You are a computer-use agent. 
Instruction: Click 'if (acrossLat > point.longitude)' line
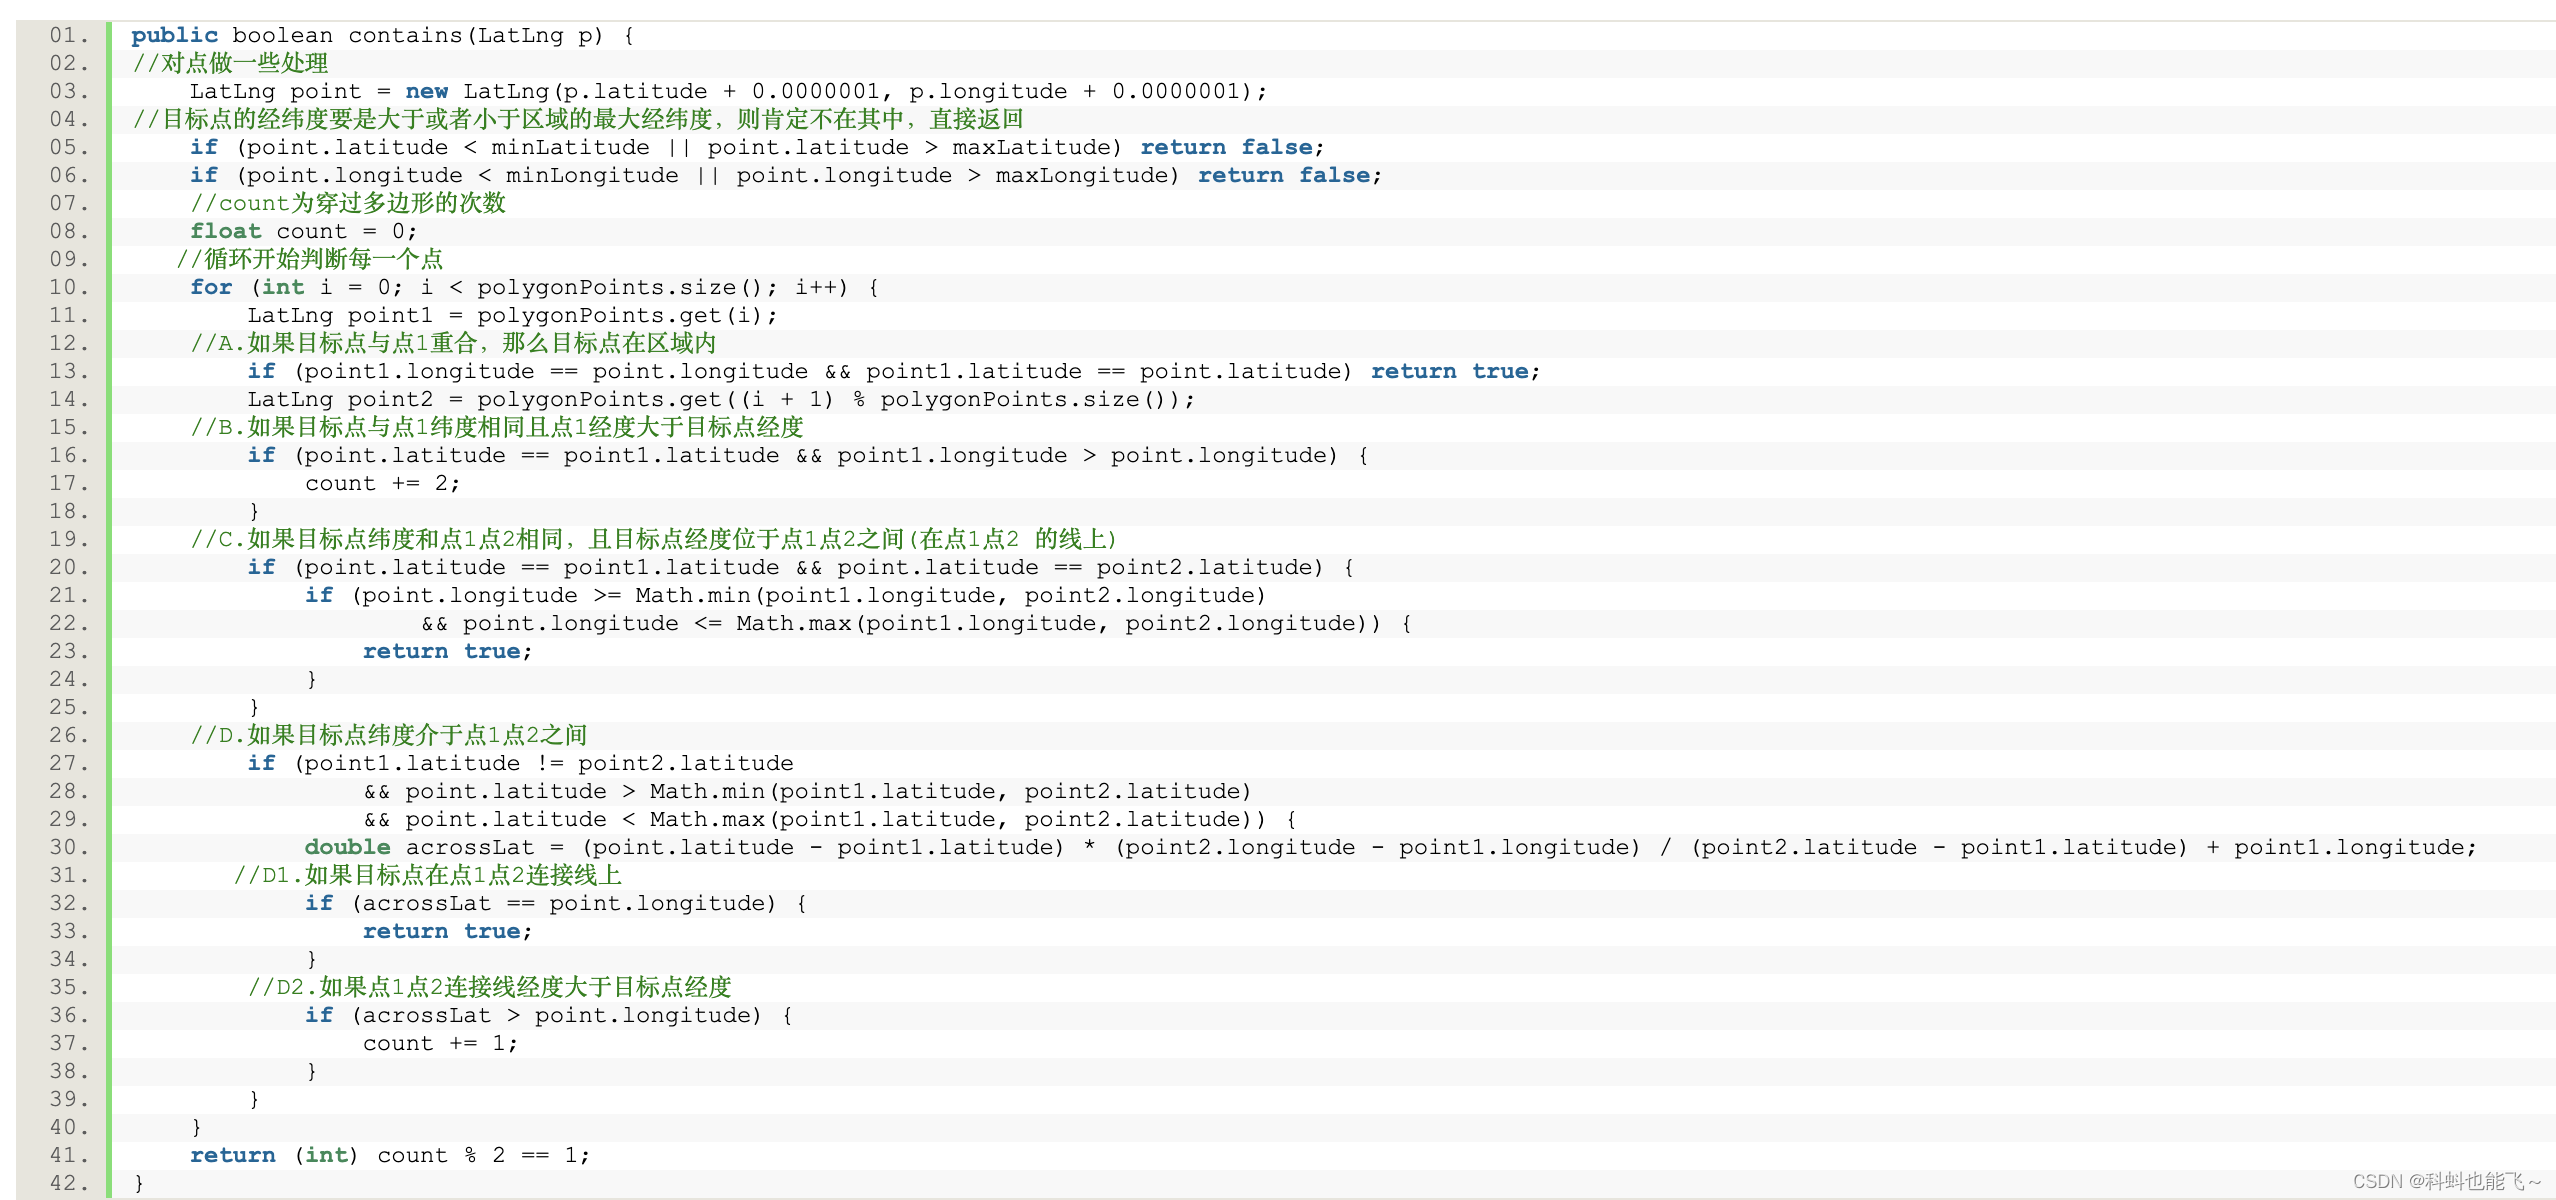click(549, 1016)
